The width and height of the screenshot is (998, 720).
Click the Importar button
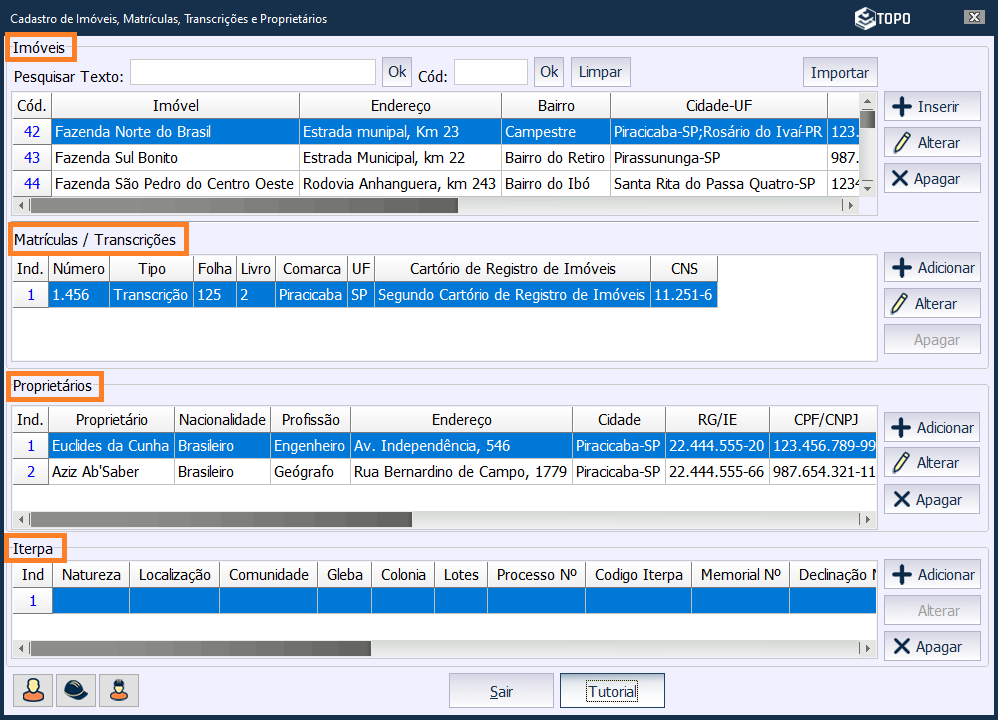(839, 72)
